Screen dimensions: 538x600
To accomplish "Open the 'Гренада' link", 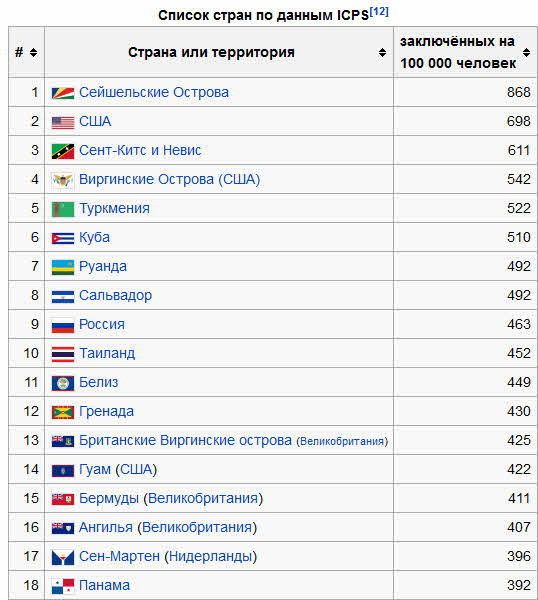I will click(x=106, y=411).
